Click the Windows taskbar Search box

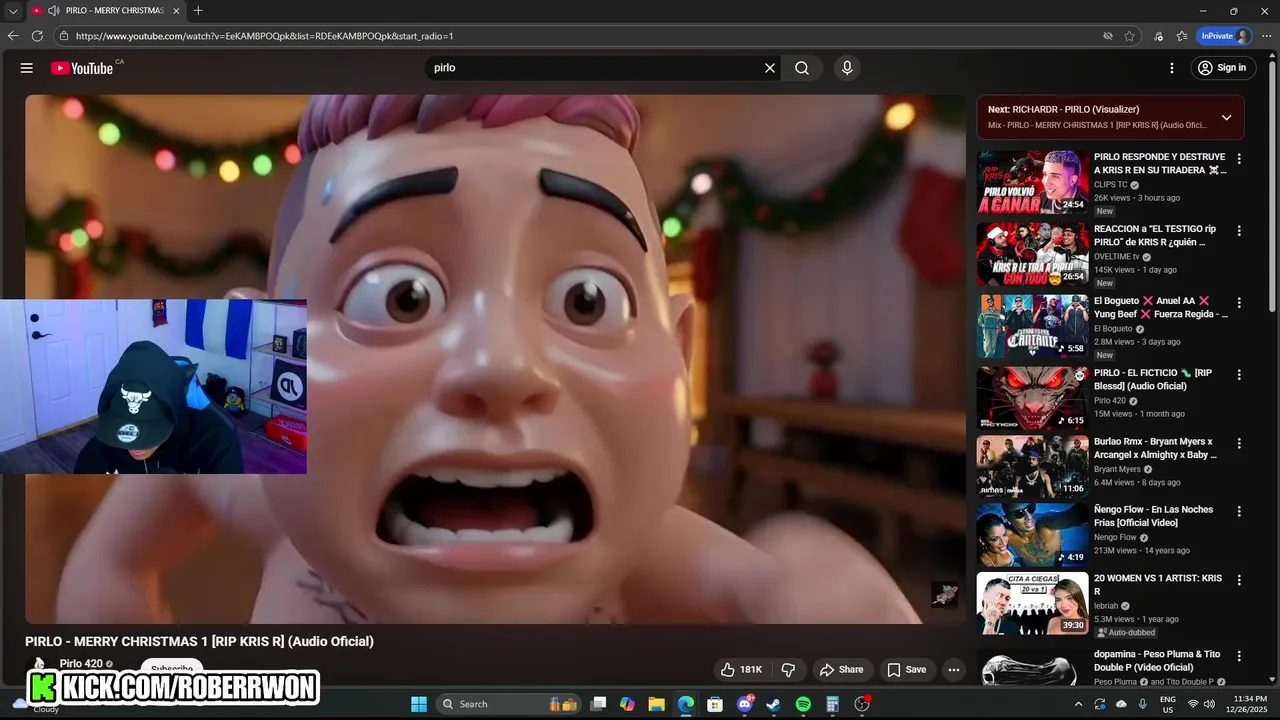[508, 704]
